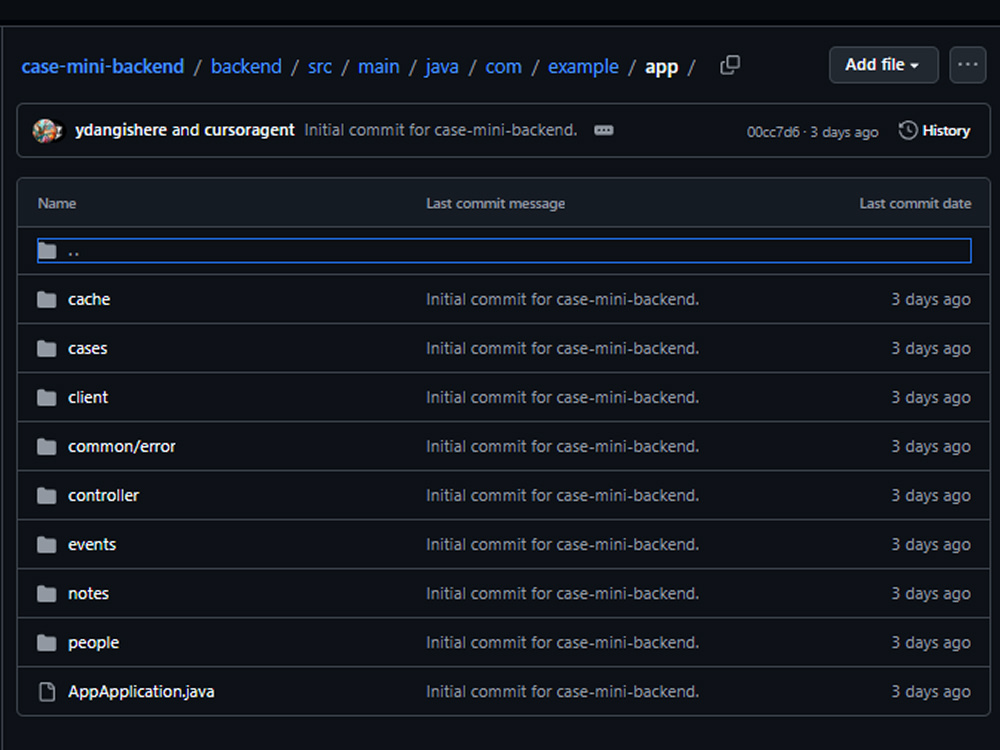Image resolution: width=1000 pixels, height=750 pixels.
Task: Open the cases folder
Action: point(87,348)
